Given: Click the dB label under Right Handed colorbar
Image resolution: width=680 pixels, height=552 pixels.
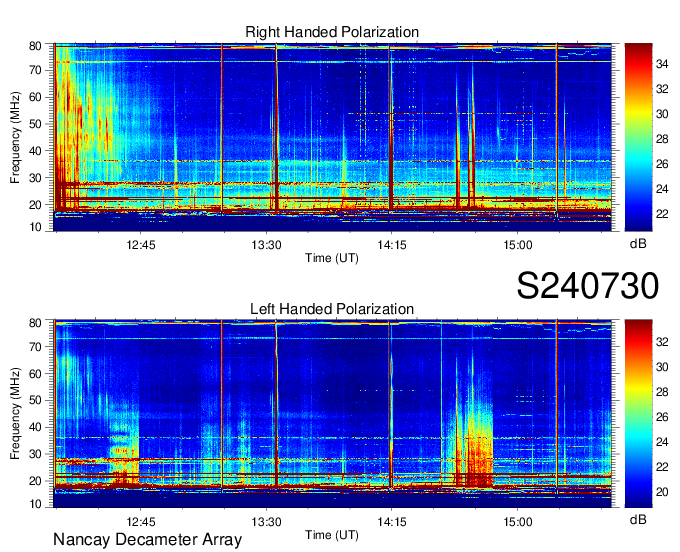Looking at the screenshot, I should coord(638,244).
